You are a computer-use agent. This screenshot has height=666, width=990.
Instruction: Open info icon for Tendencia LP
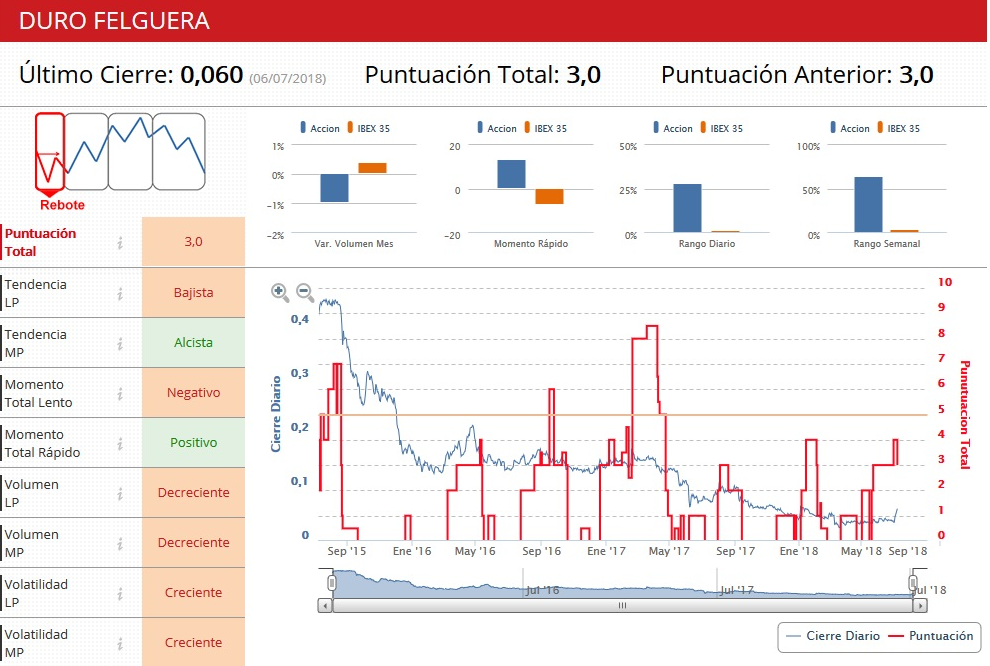coord(120,294)
